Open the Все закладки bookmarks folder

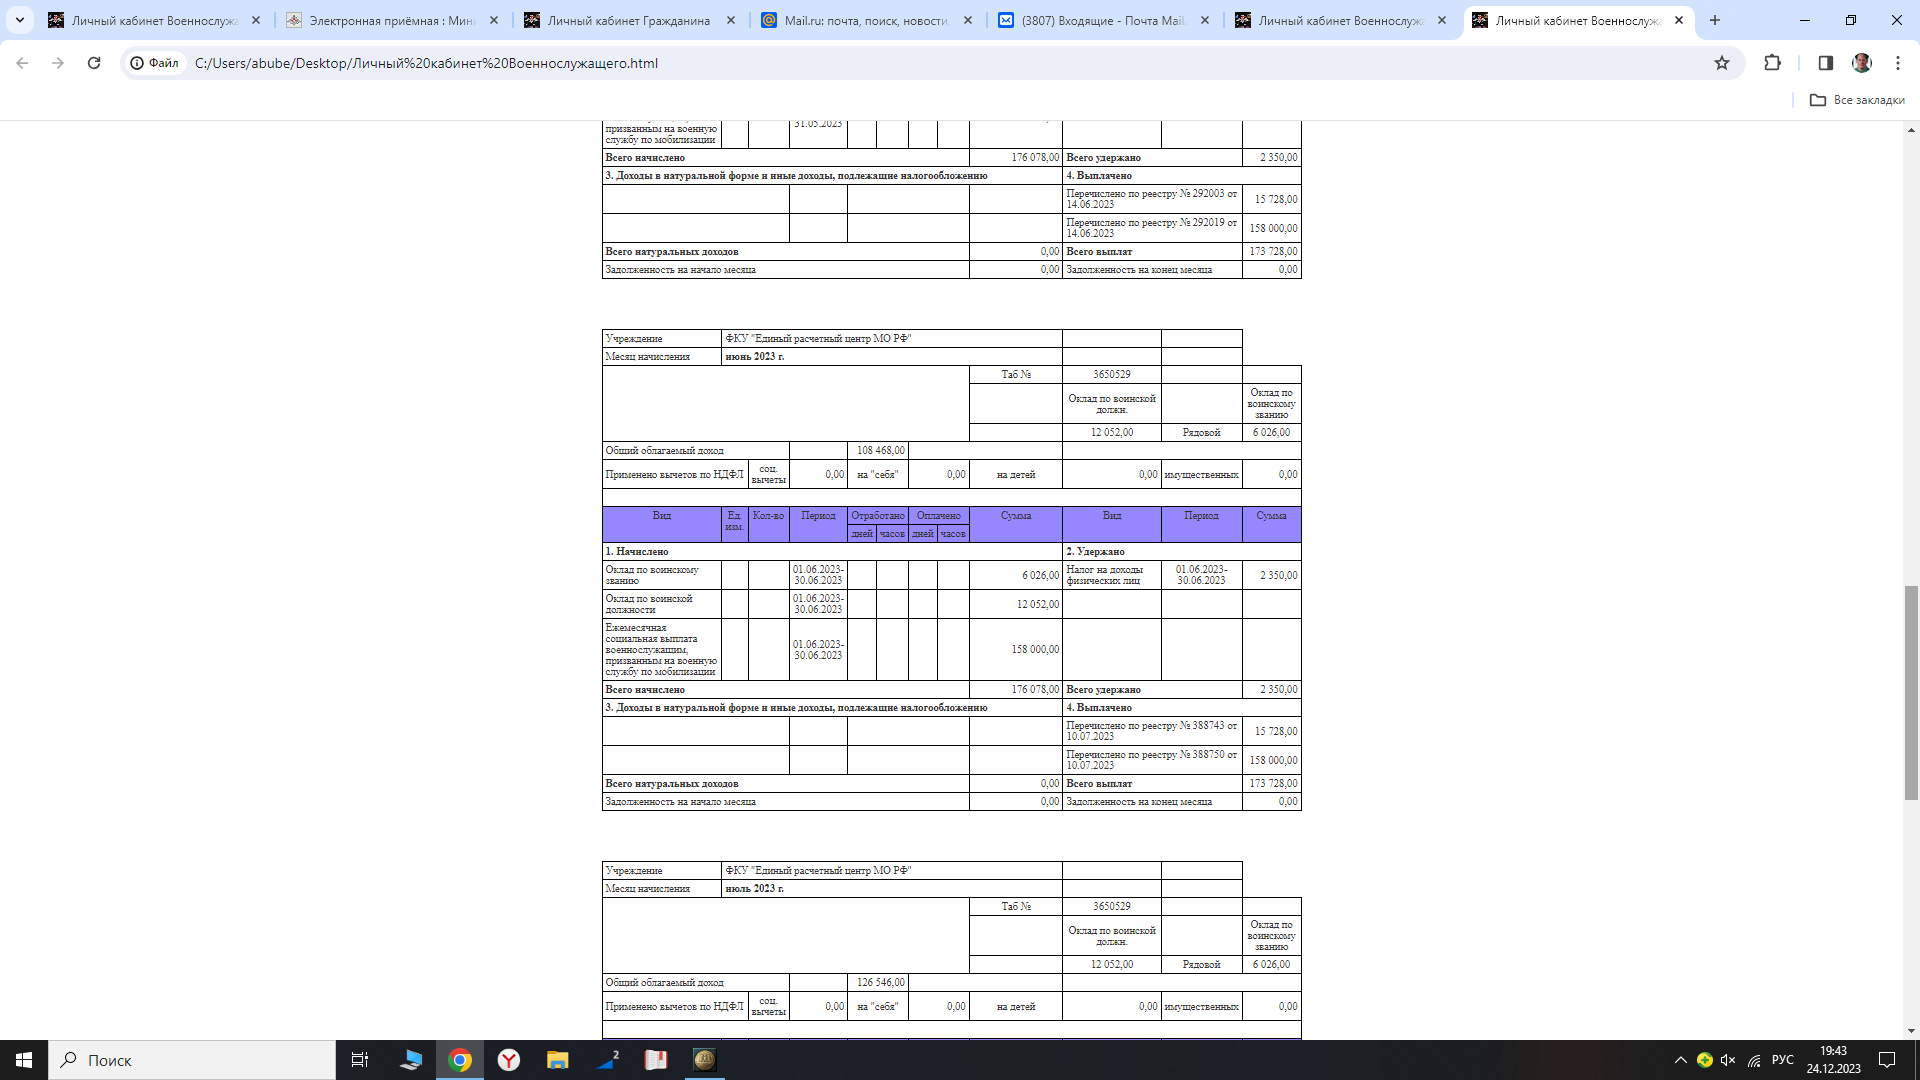tap(1857, 100)
